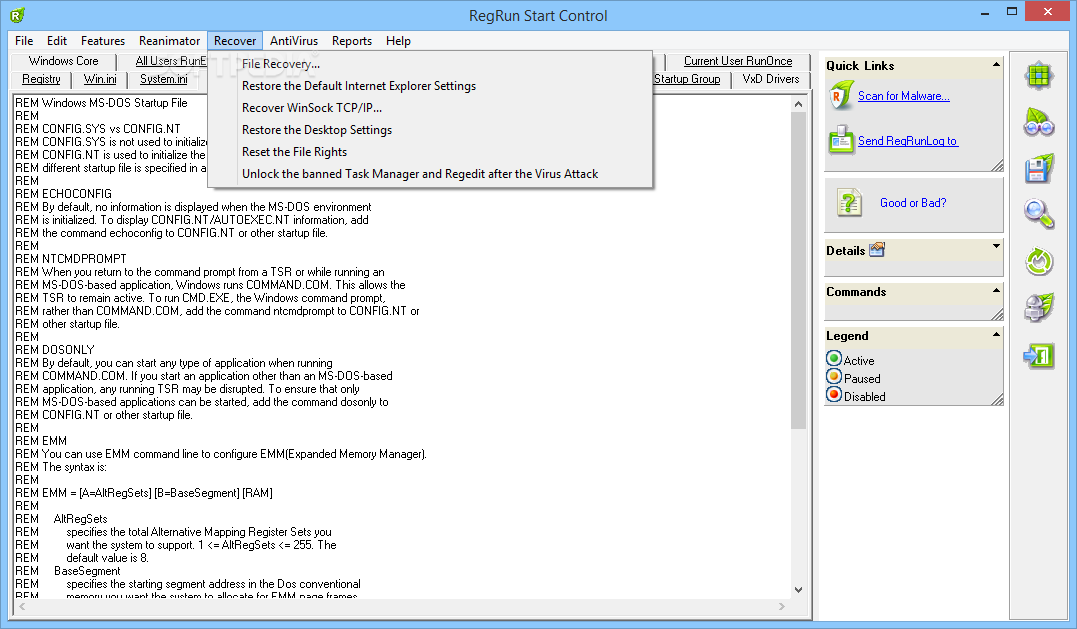Click the green grid icon in right toolbar
The height and width of the screenshot is (629, 1077).
pyautogui.click(x=1039, y=76)
